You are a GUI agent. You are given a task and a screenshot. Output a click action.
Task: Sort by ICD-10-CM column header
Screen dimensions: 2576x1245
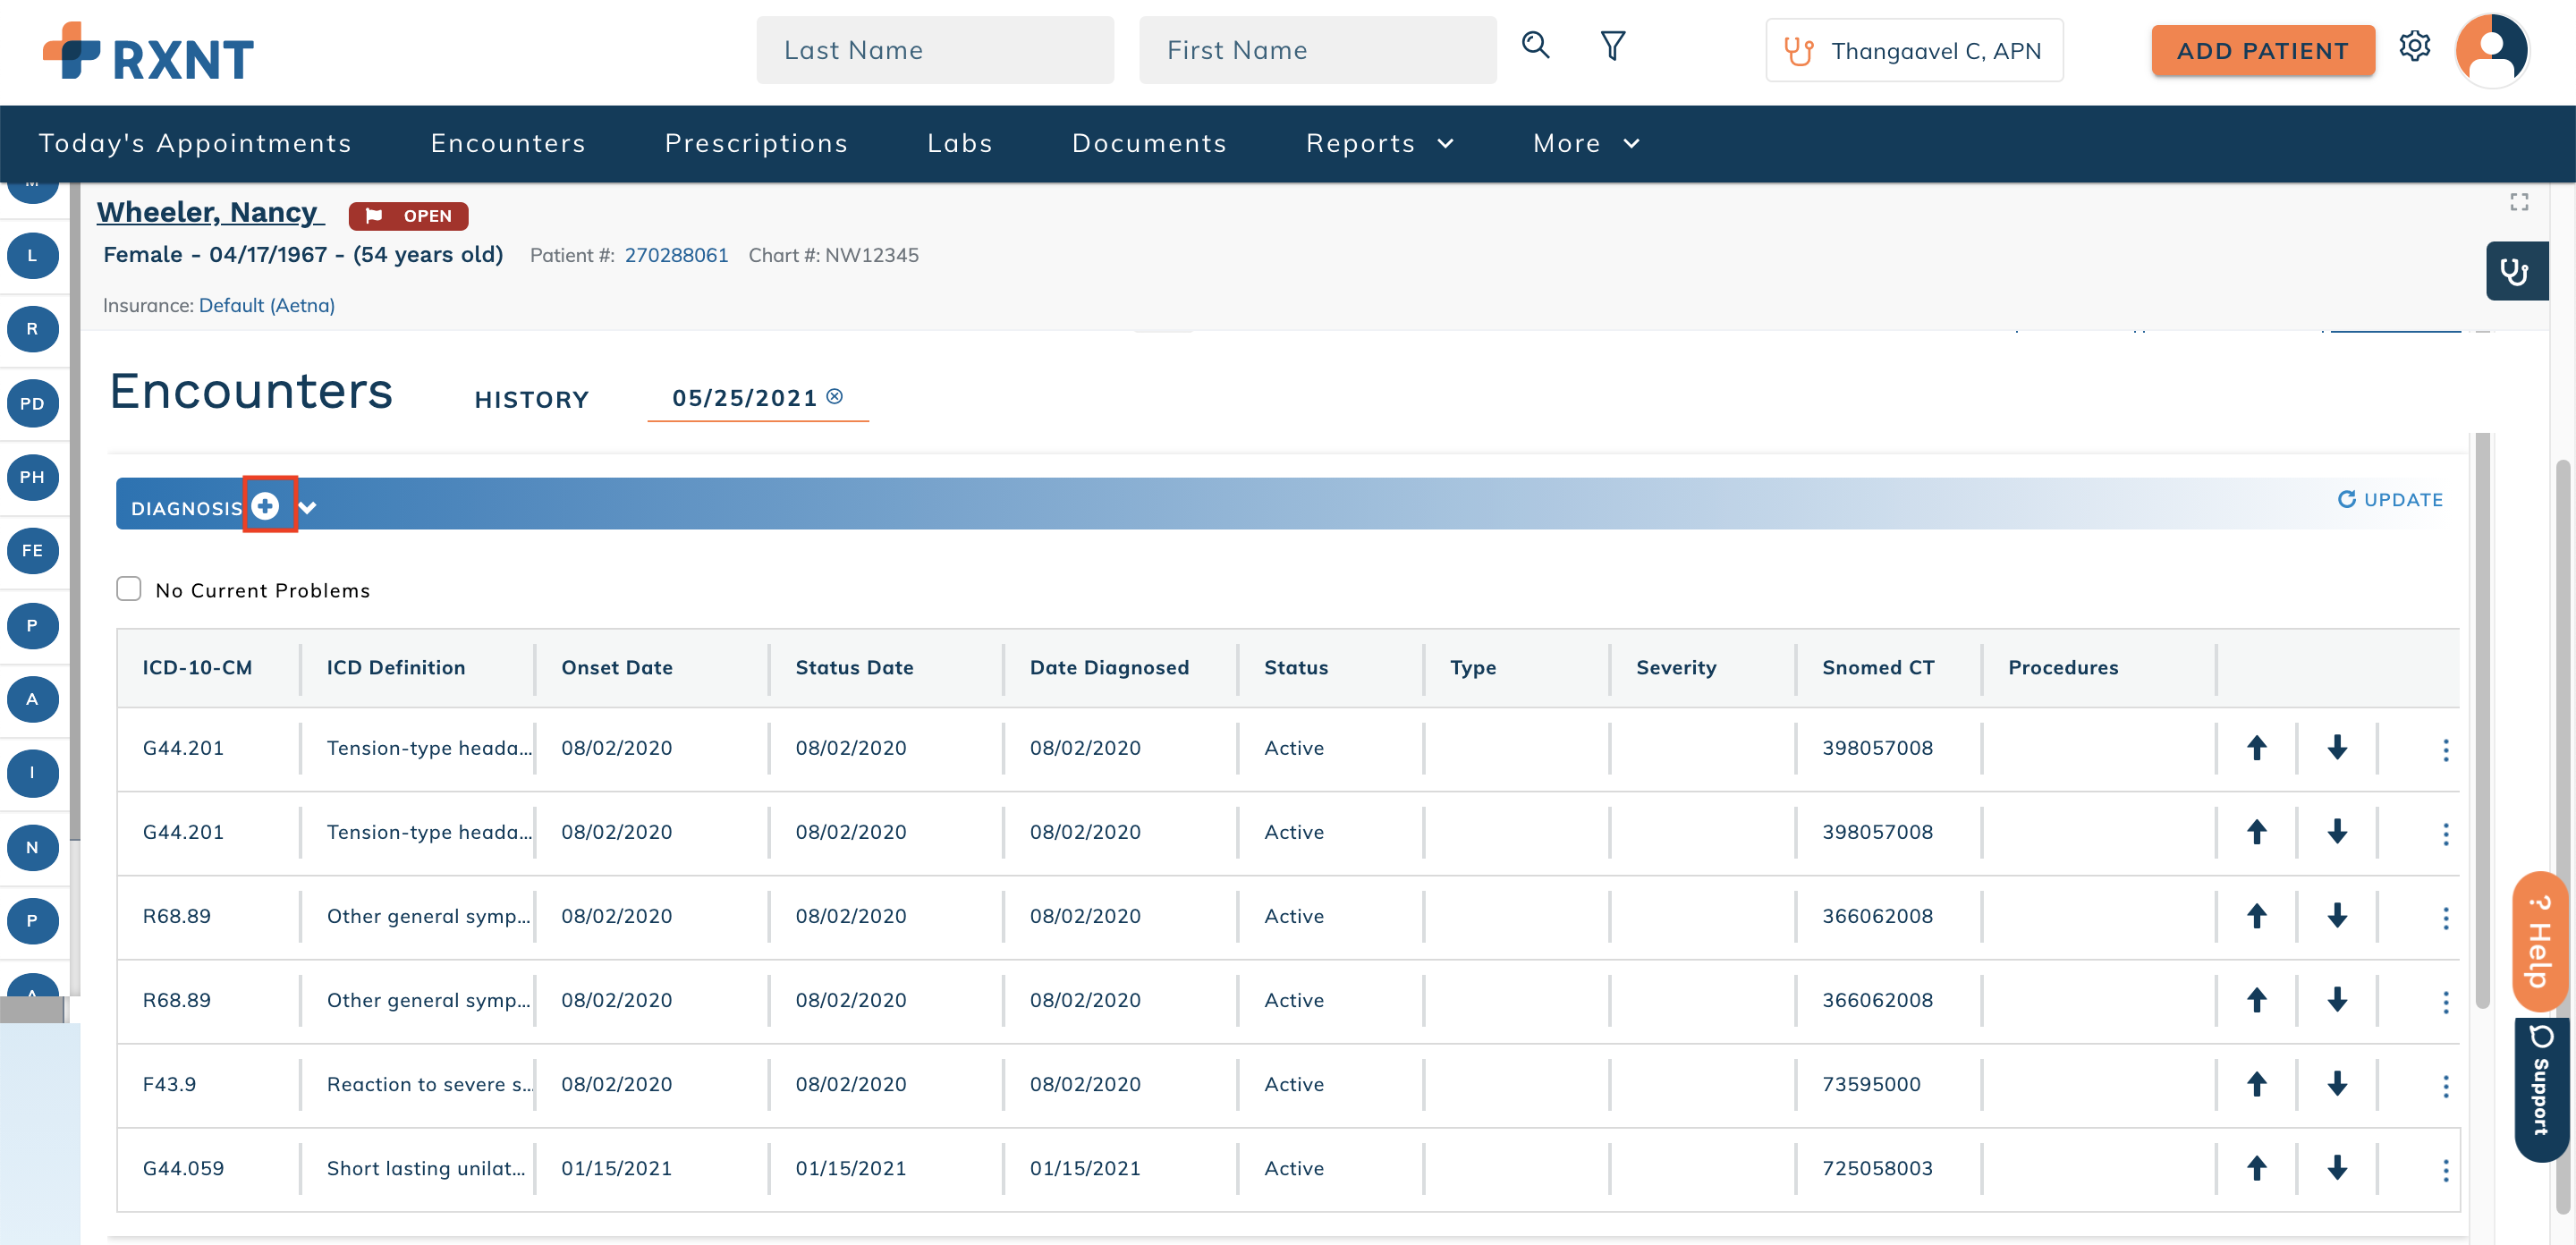197,667
